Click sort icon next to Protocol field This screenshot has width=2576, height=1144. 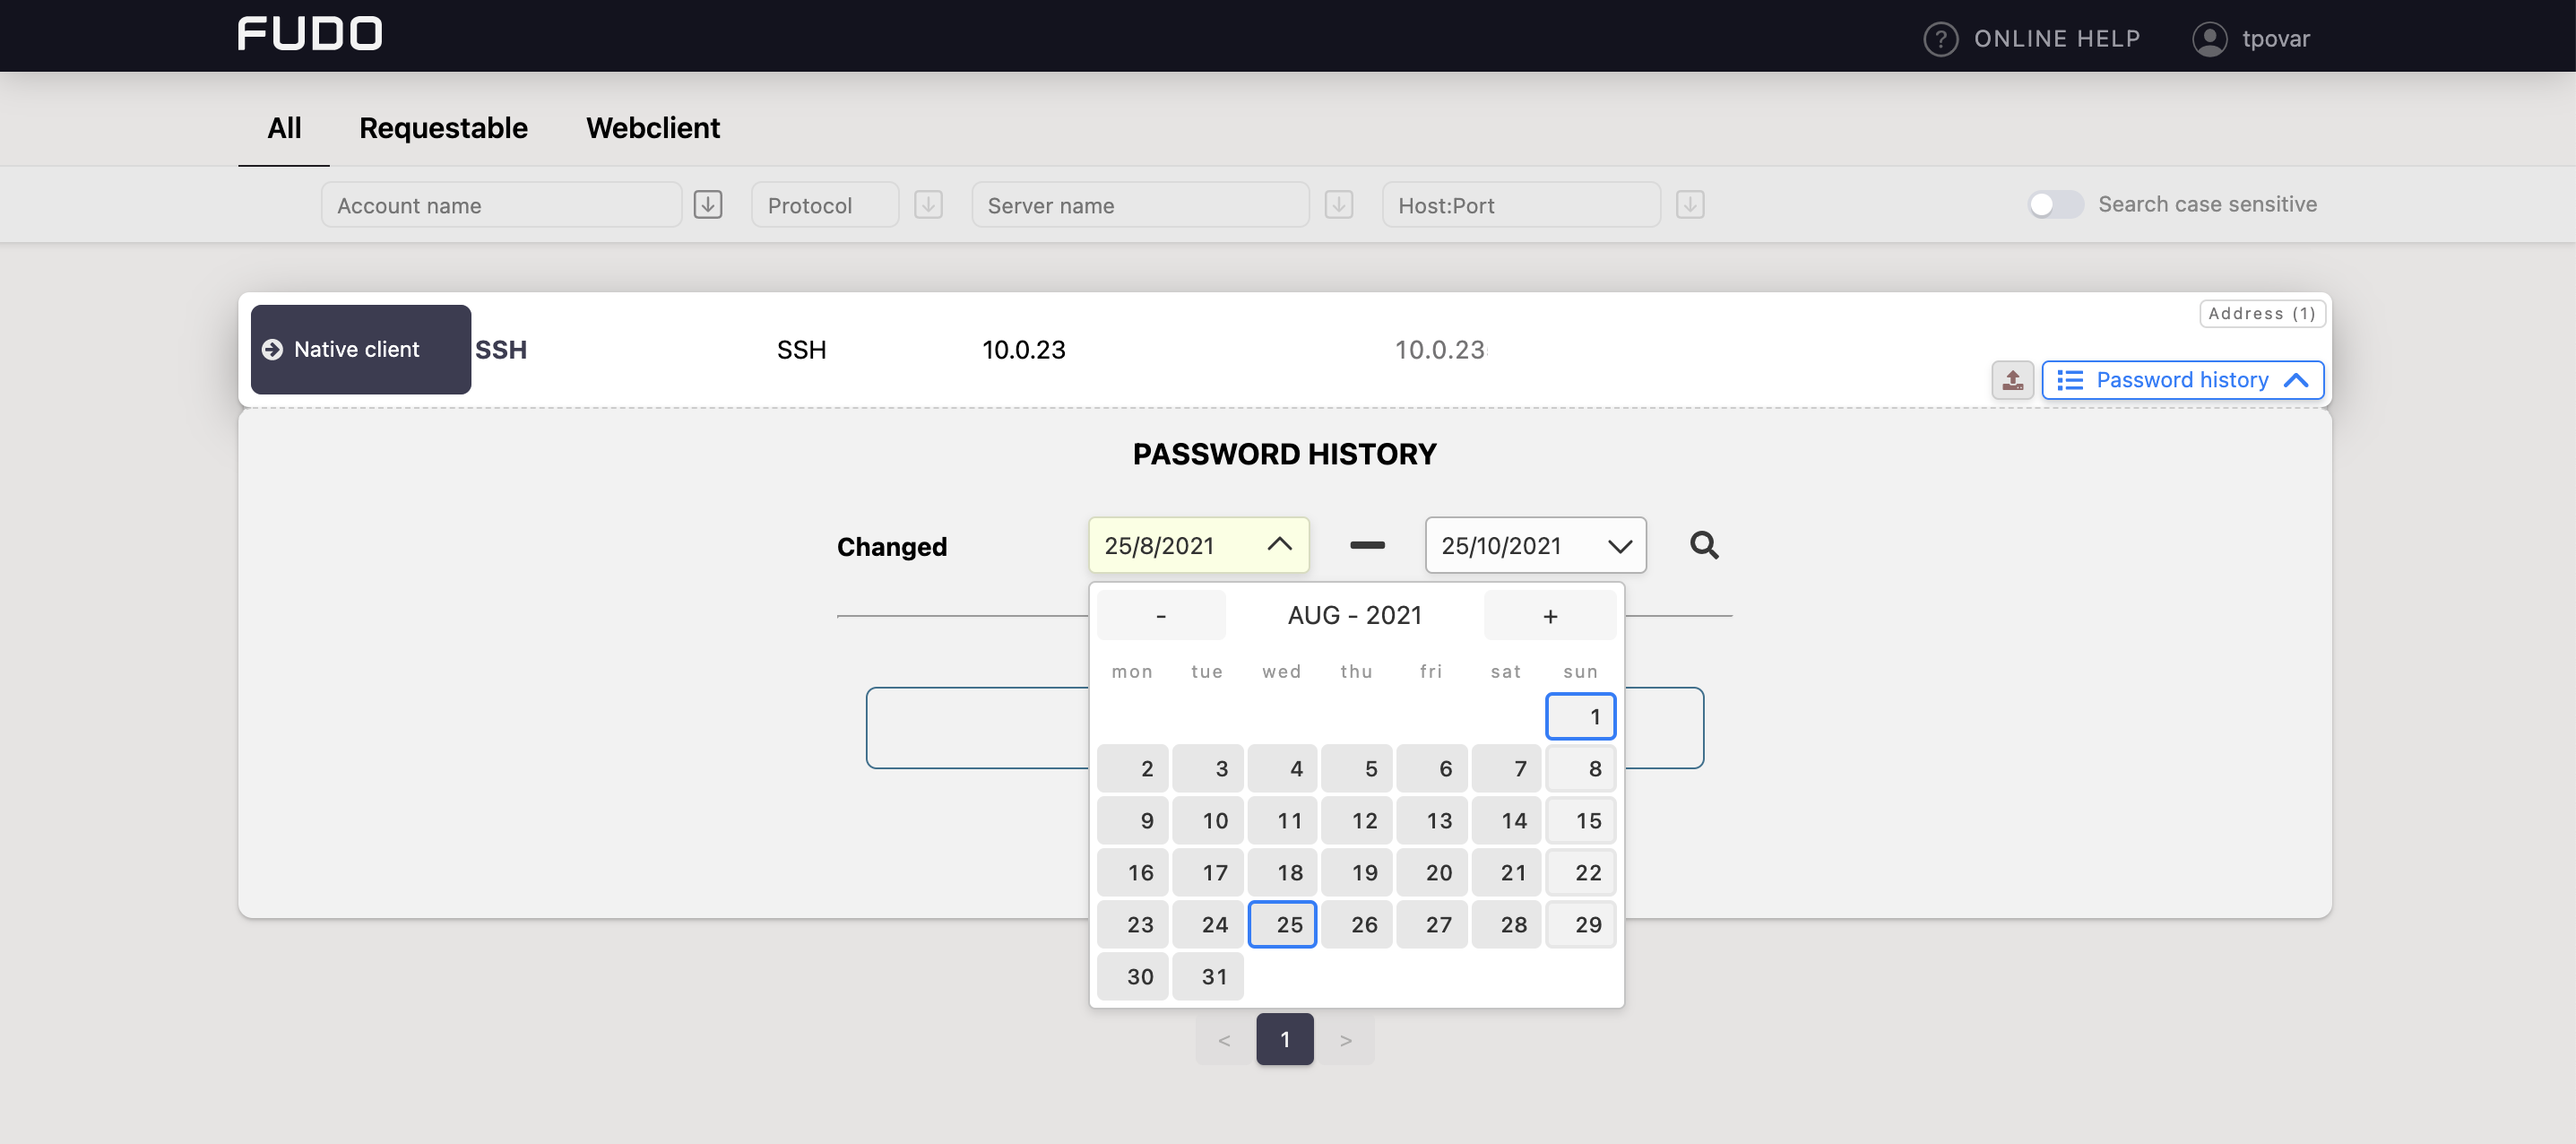[929, 205]
